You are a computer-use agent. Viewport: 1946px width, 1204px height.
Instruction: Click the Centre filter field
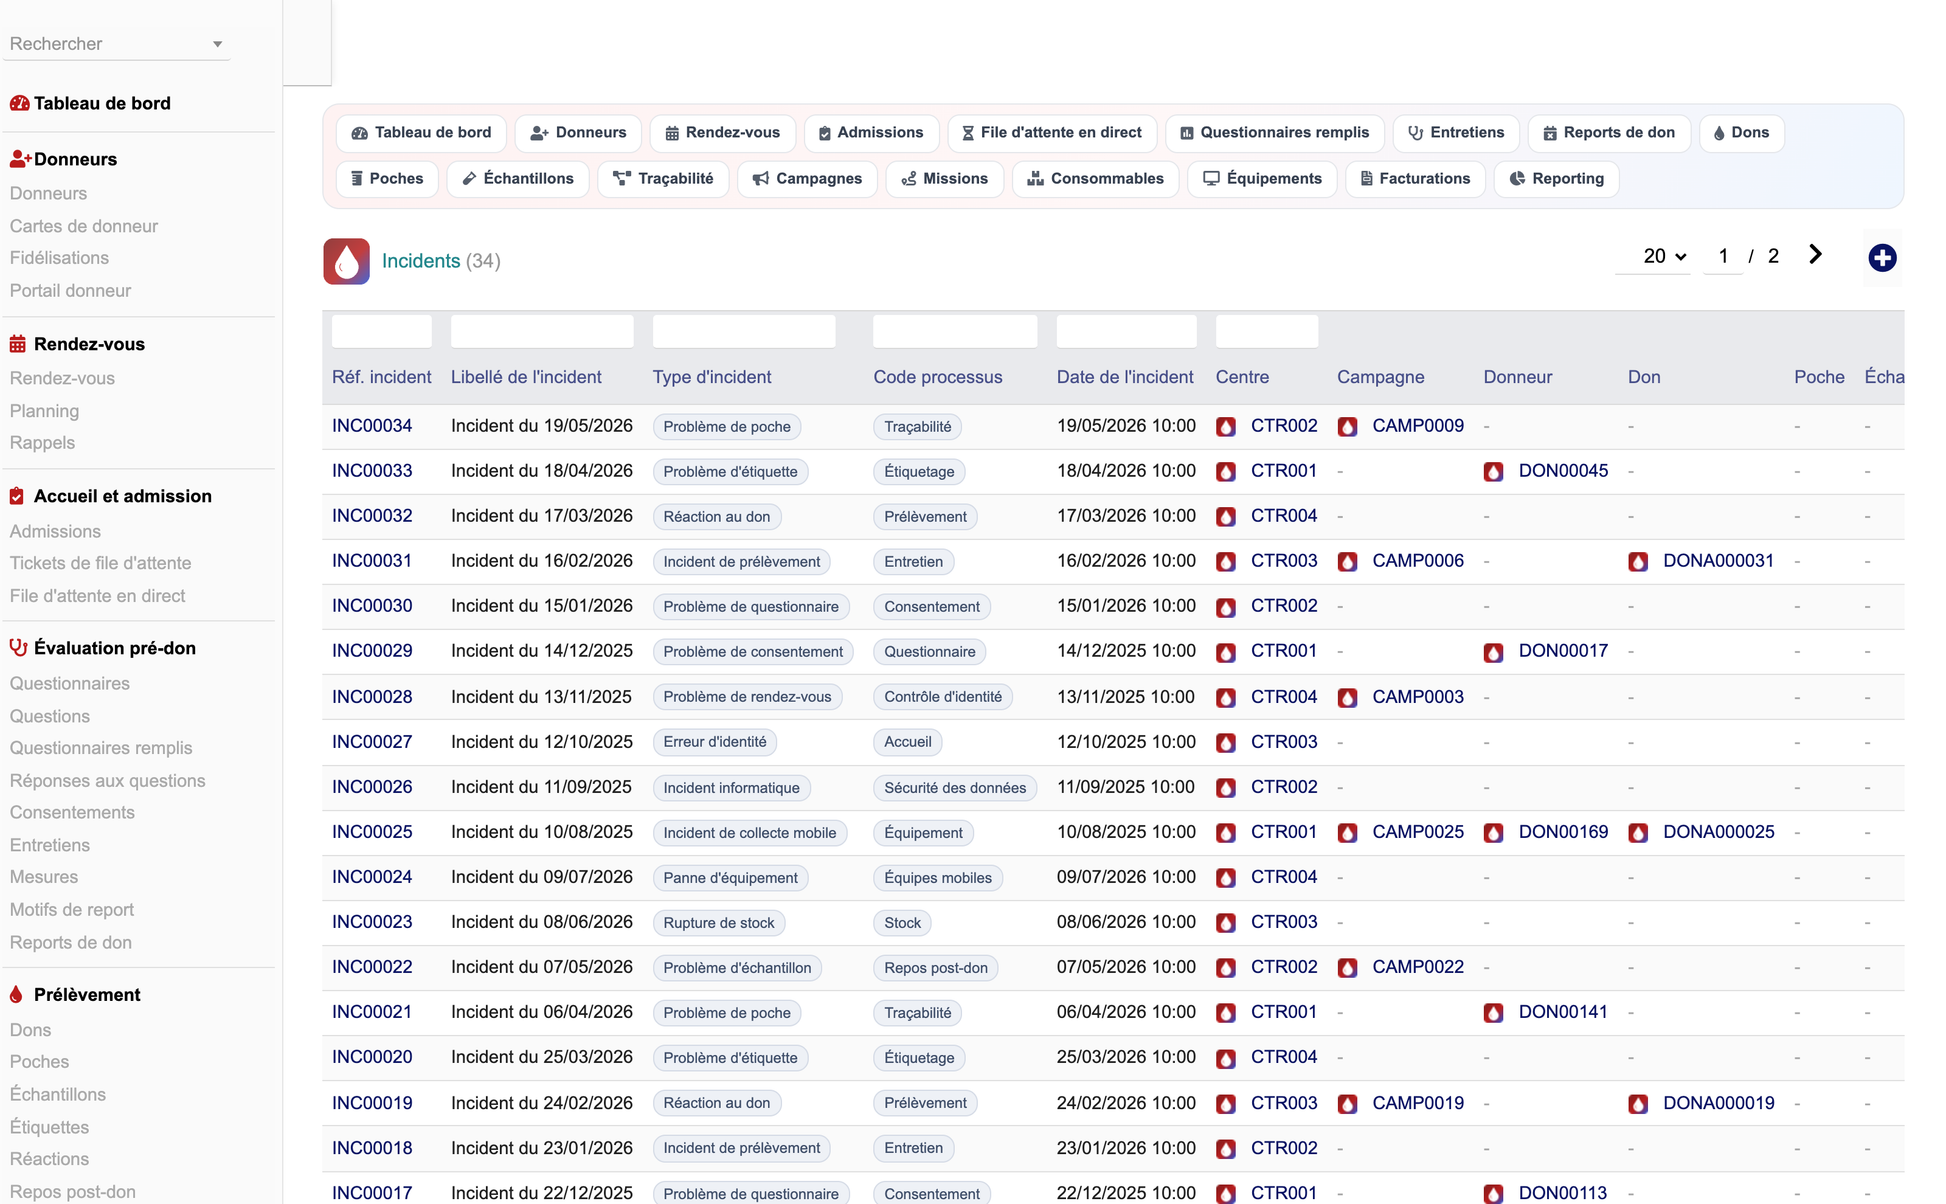click(x=1267, y=331)
